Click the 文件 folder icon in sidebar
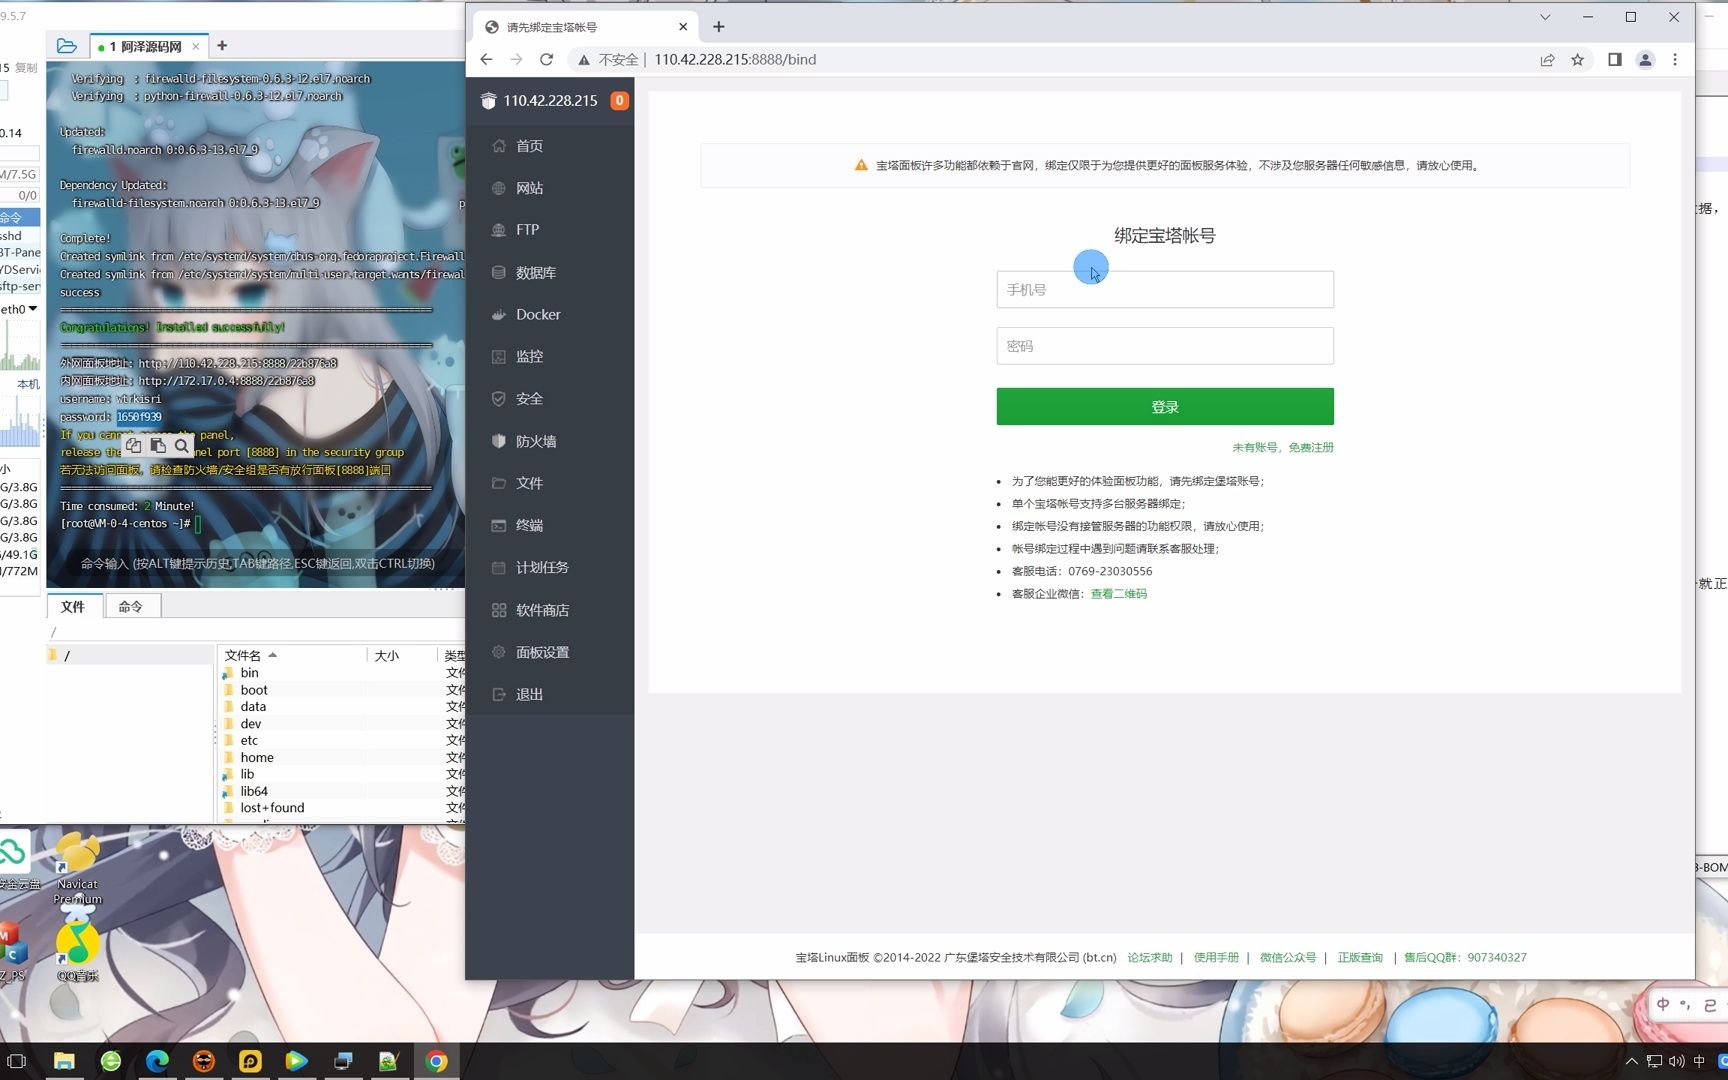This screenshot has height=1080, width=1728. tap(499, 483)
